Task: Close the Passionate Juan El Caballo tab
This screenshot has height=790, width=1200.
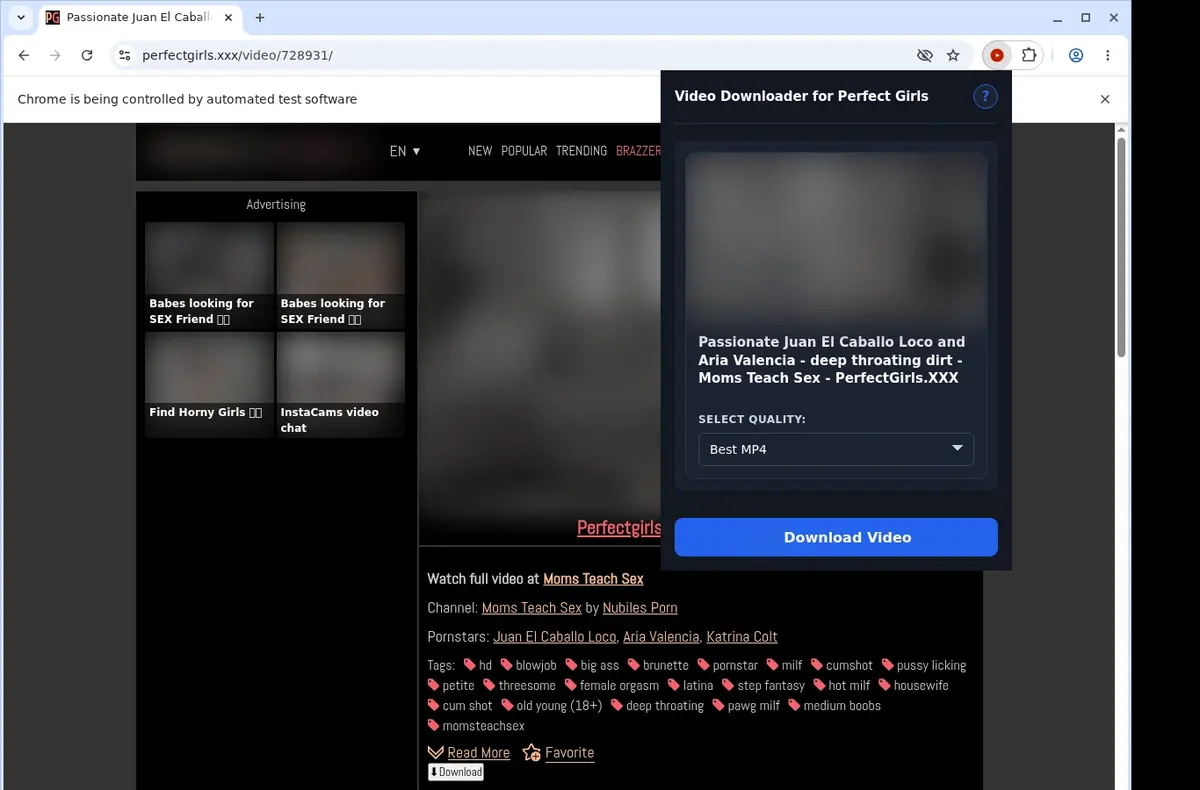Action: pyautogui.click(x=228, y=18)
